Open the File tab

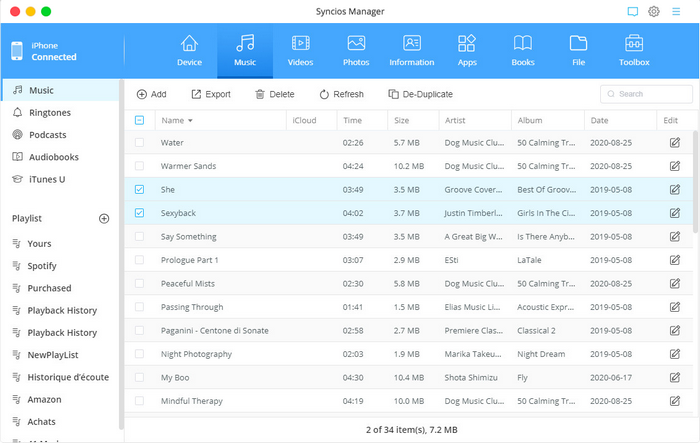578,51
